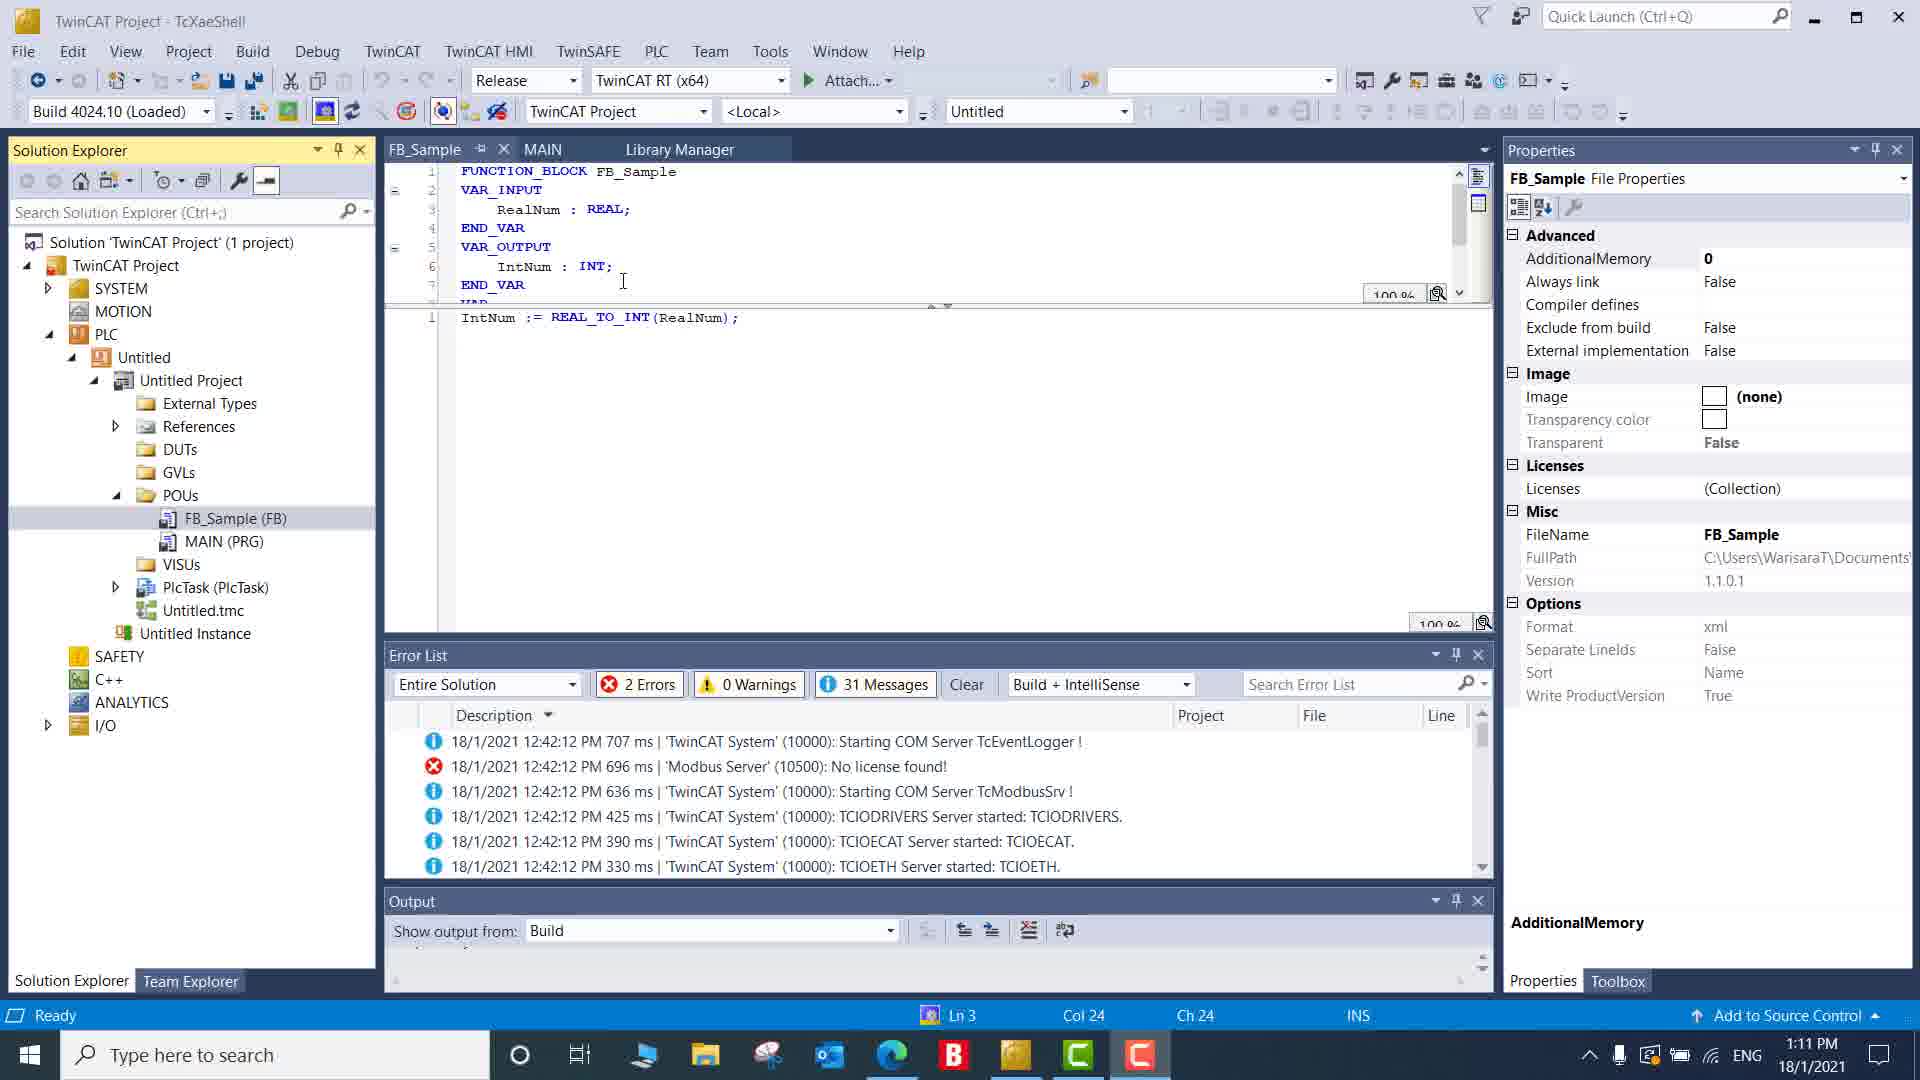This screenshot has width=1920, height=1080.
Task: Open the Entire Solution scope dropdown
Action: [x=487, y=685]
